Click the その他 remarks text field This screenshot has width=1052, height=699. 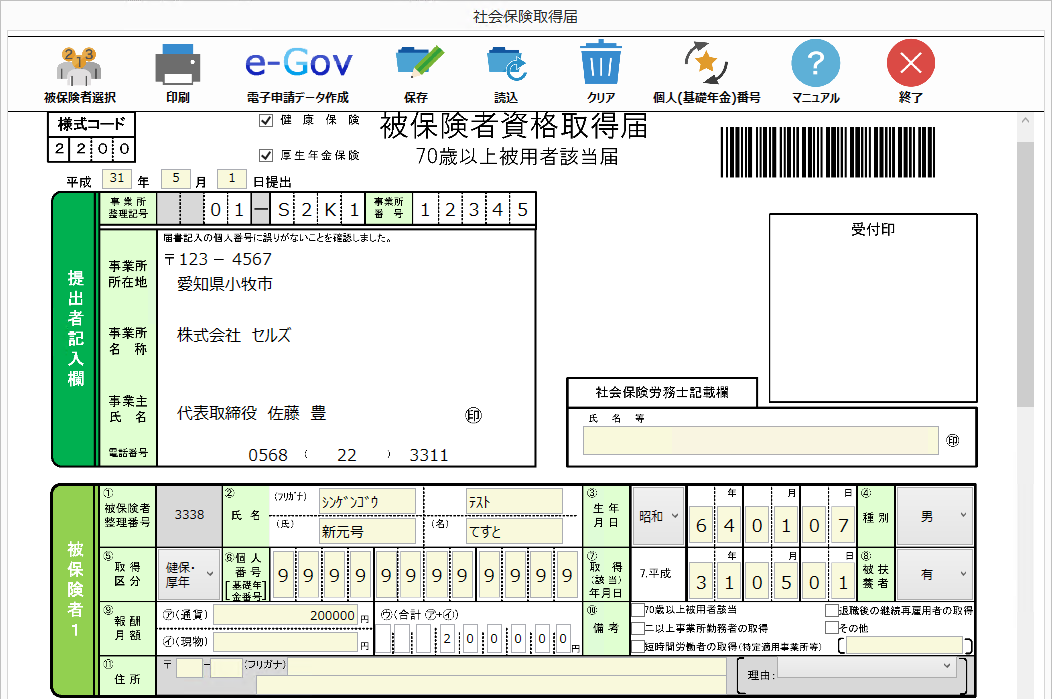(x=904, y=645)
